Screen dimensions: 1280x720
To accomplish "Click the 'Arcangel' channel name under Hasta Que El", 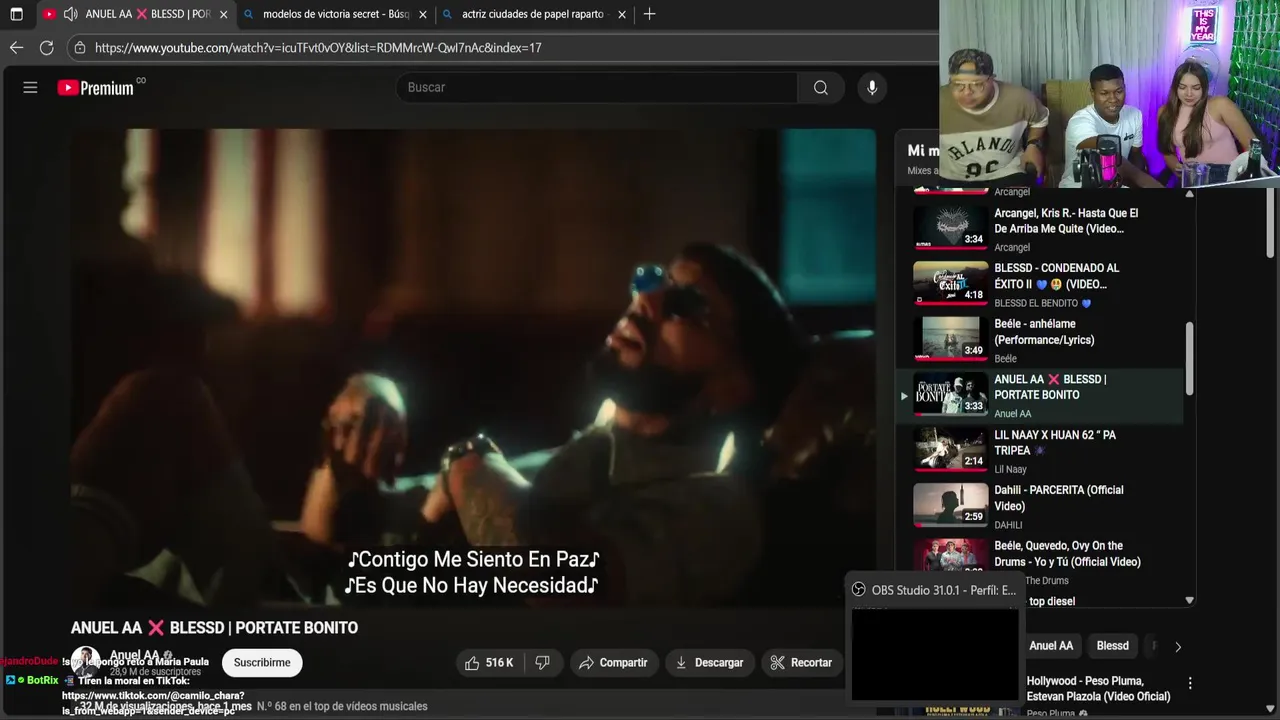I will [x=1012, y=247].
